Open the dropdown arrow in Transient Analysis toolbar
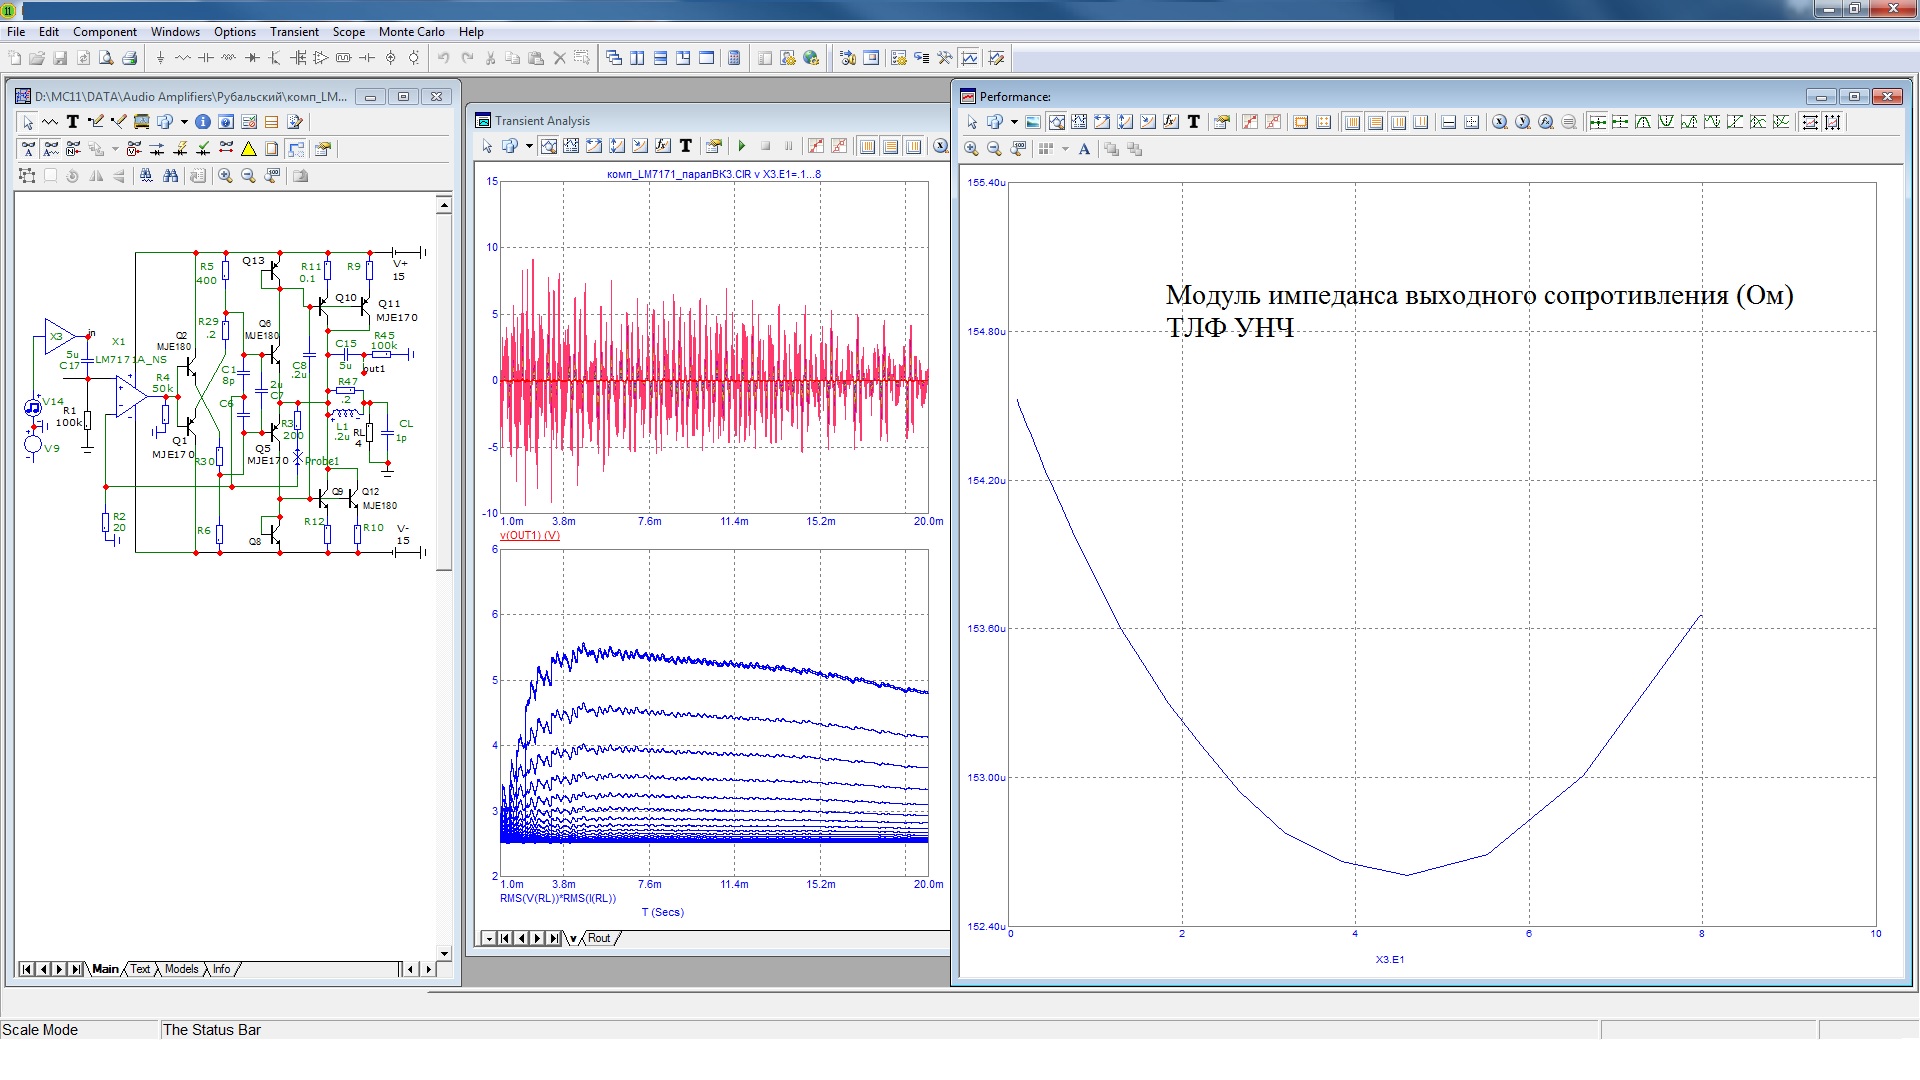 (x=529, y=146)
